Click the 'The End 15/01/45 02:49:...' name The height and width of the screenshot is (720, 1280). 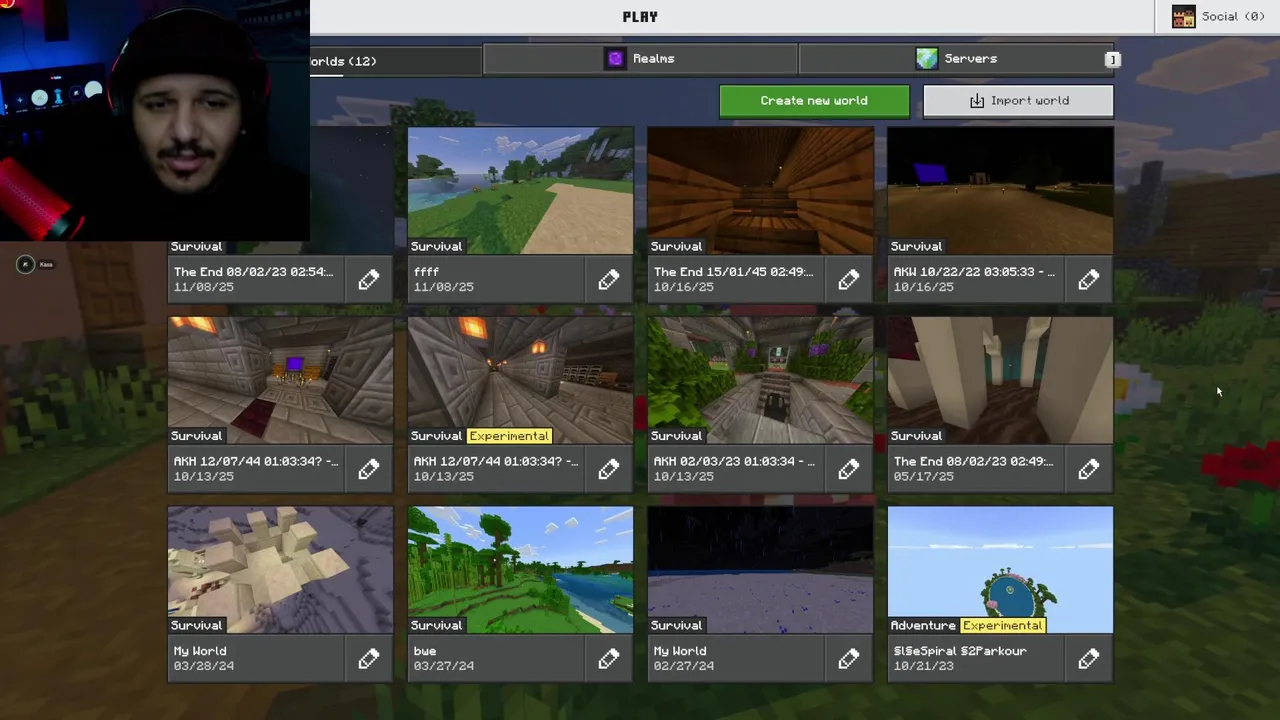point(734,272)
